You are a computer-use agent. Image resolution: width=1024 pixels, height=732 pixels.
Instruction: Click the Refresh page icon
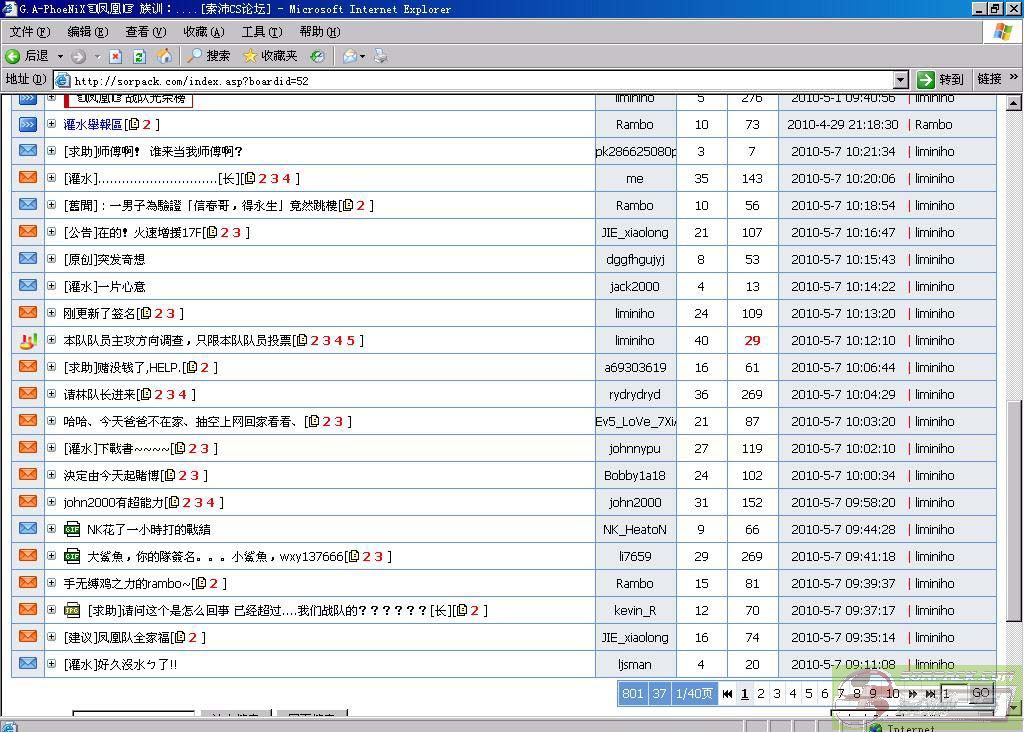(x=139, y=56)
